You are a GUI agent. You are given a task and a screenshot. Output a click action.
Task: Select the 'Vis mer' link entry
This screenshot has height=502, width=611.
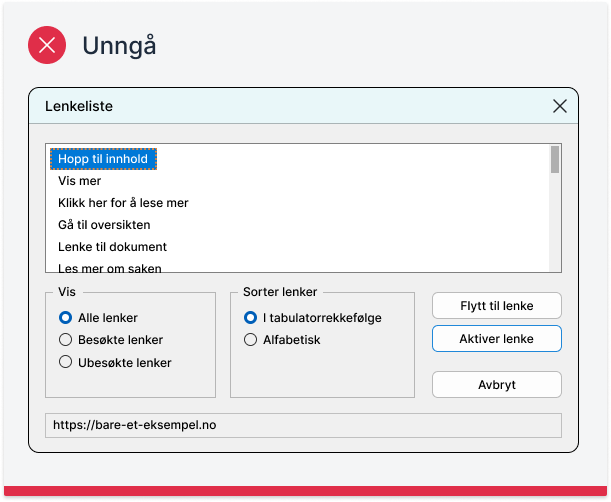80,181
